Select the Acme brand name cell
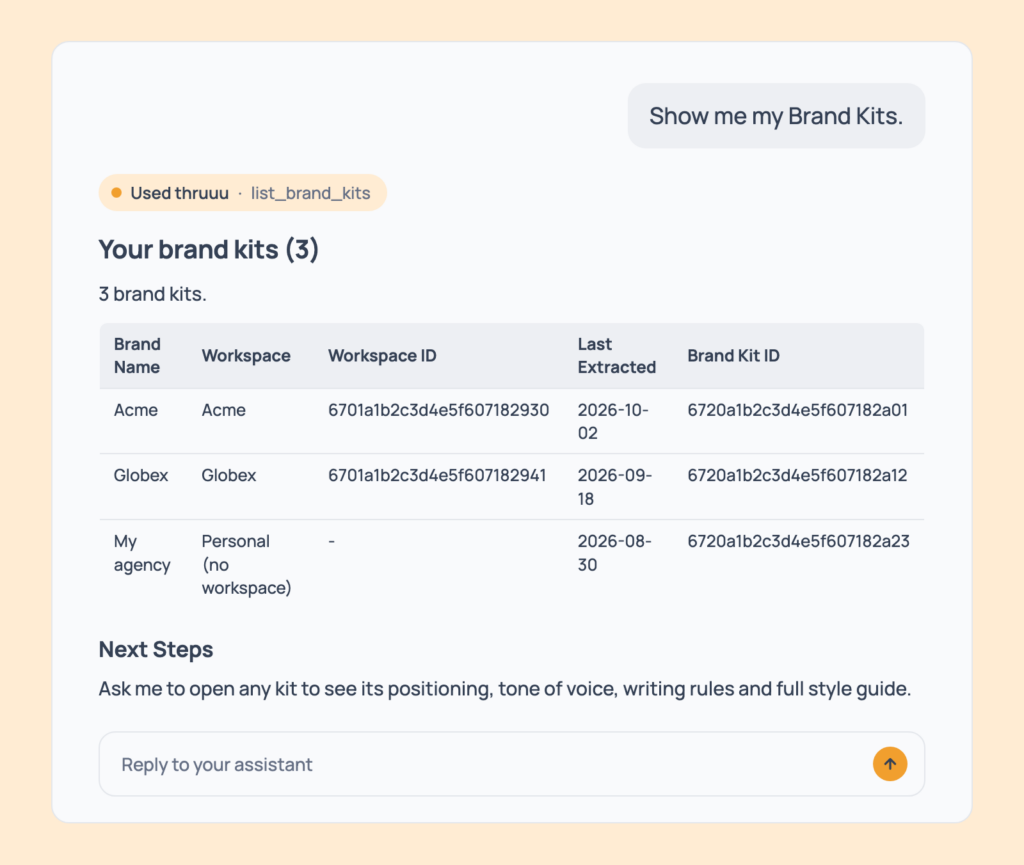 [x=136, y=410]
